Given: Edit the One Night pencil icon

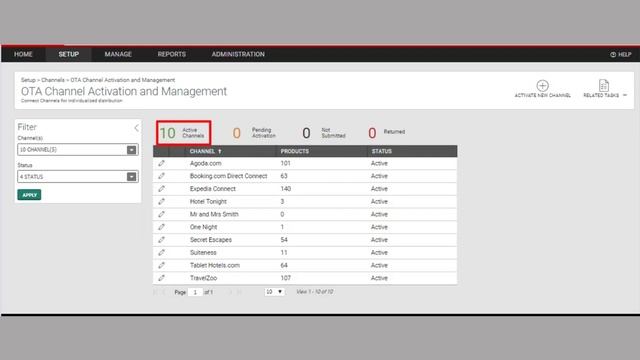Looking at the screenshot, I should pyautogui.click(x=162, y=227).
